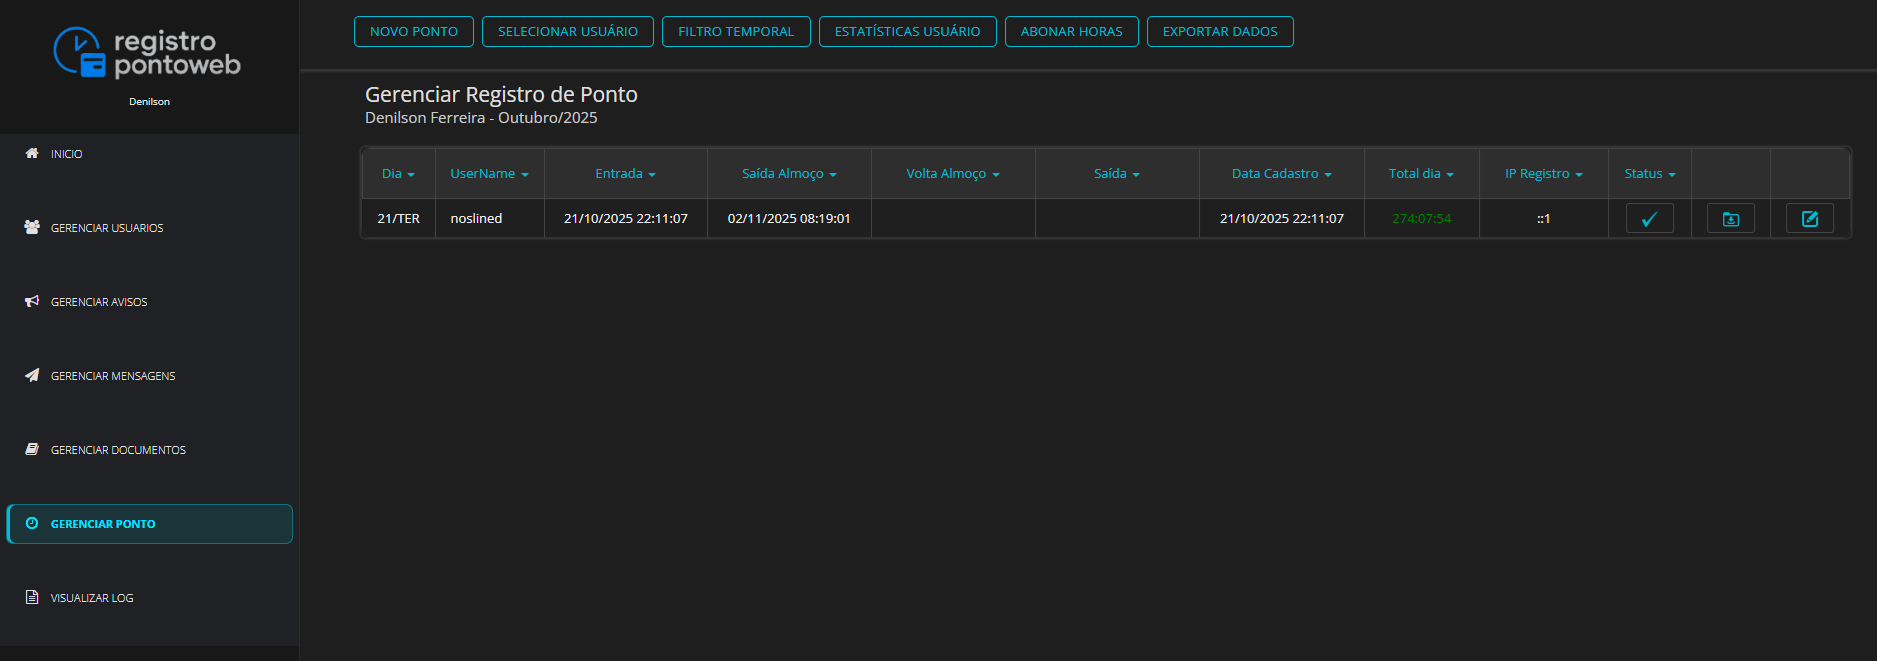Click the green 274:07:54 total value

1421,219
